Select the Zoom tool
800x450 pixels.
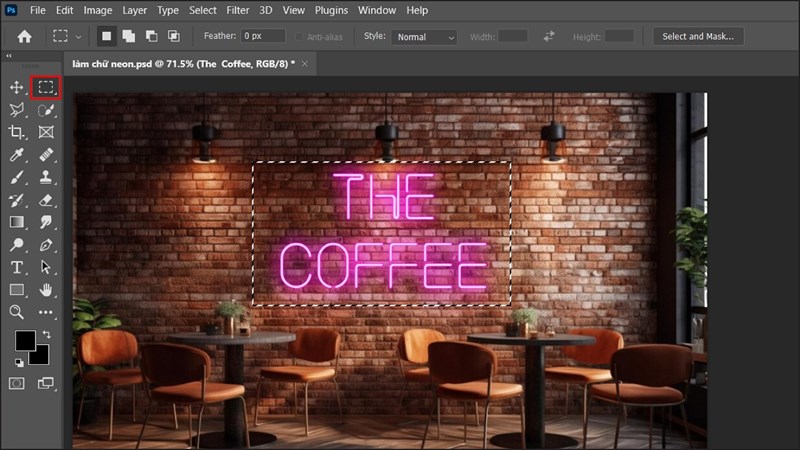coord(16,312)
